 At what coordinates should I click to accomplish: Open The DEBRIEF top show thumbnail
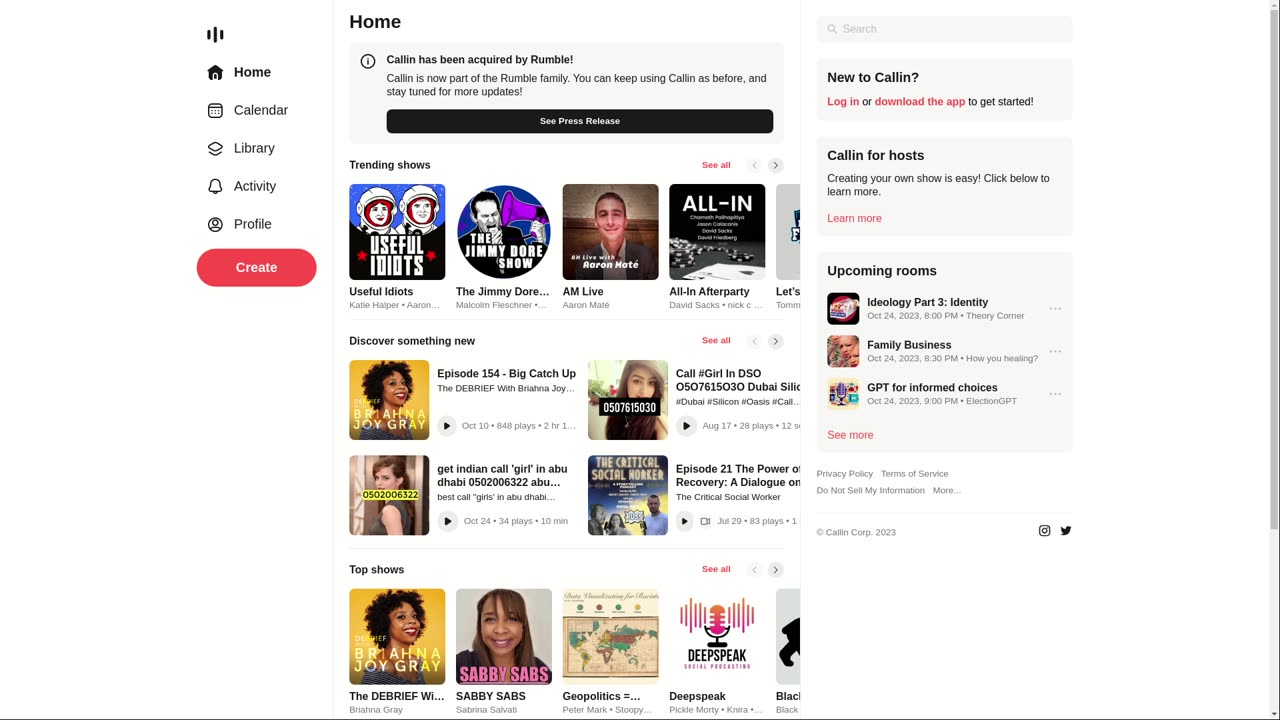click(x=397, y=637)
